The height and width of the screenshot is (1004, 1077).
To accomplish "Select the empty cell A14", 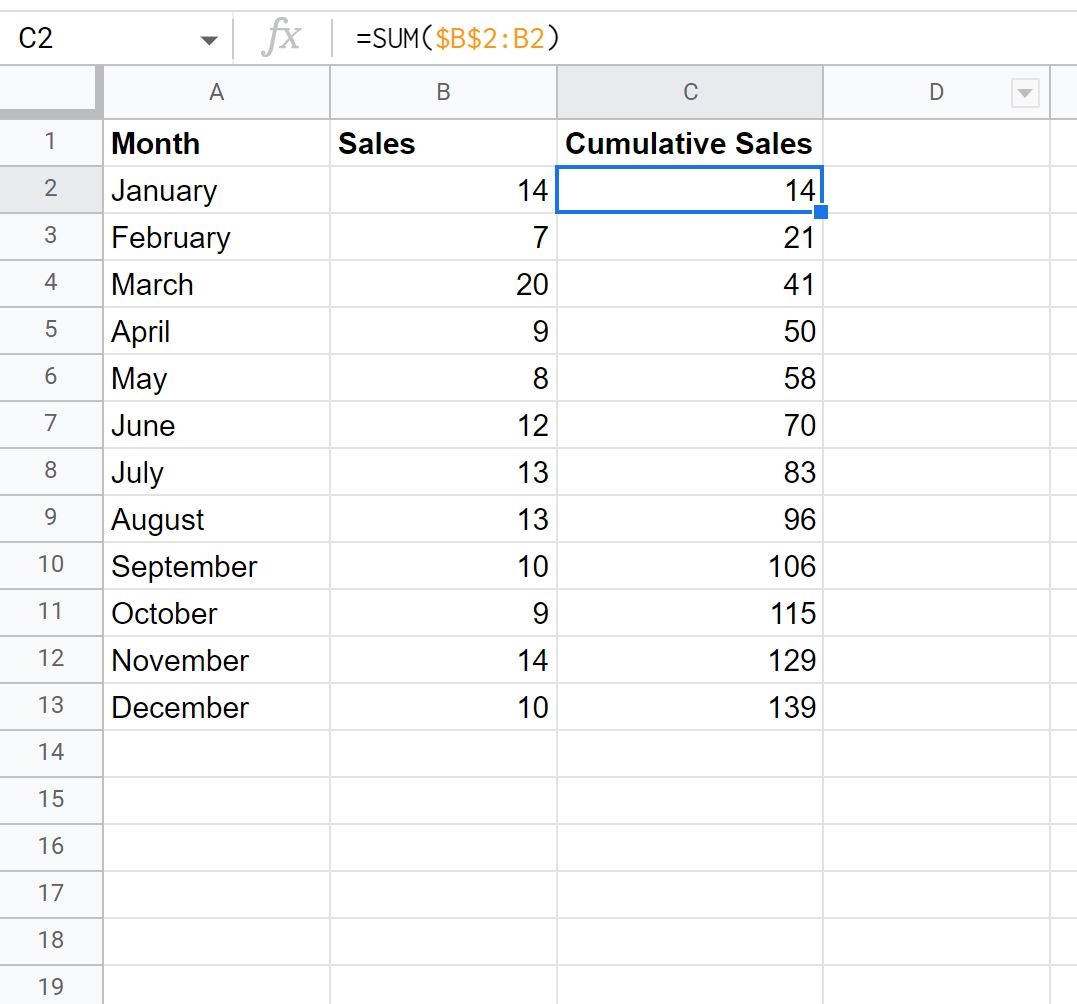I will click(216, 754).
